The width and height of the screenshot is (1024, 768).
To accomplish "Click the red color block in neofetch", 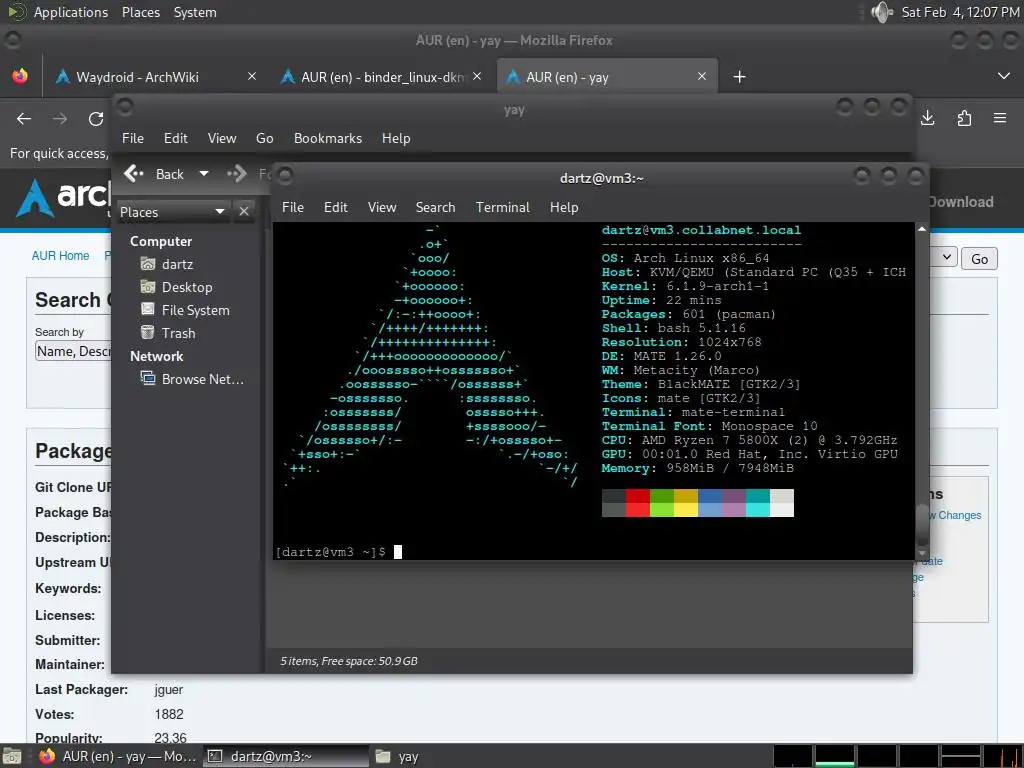I will pyautogui.click(x=637, y=503).
